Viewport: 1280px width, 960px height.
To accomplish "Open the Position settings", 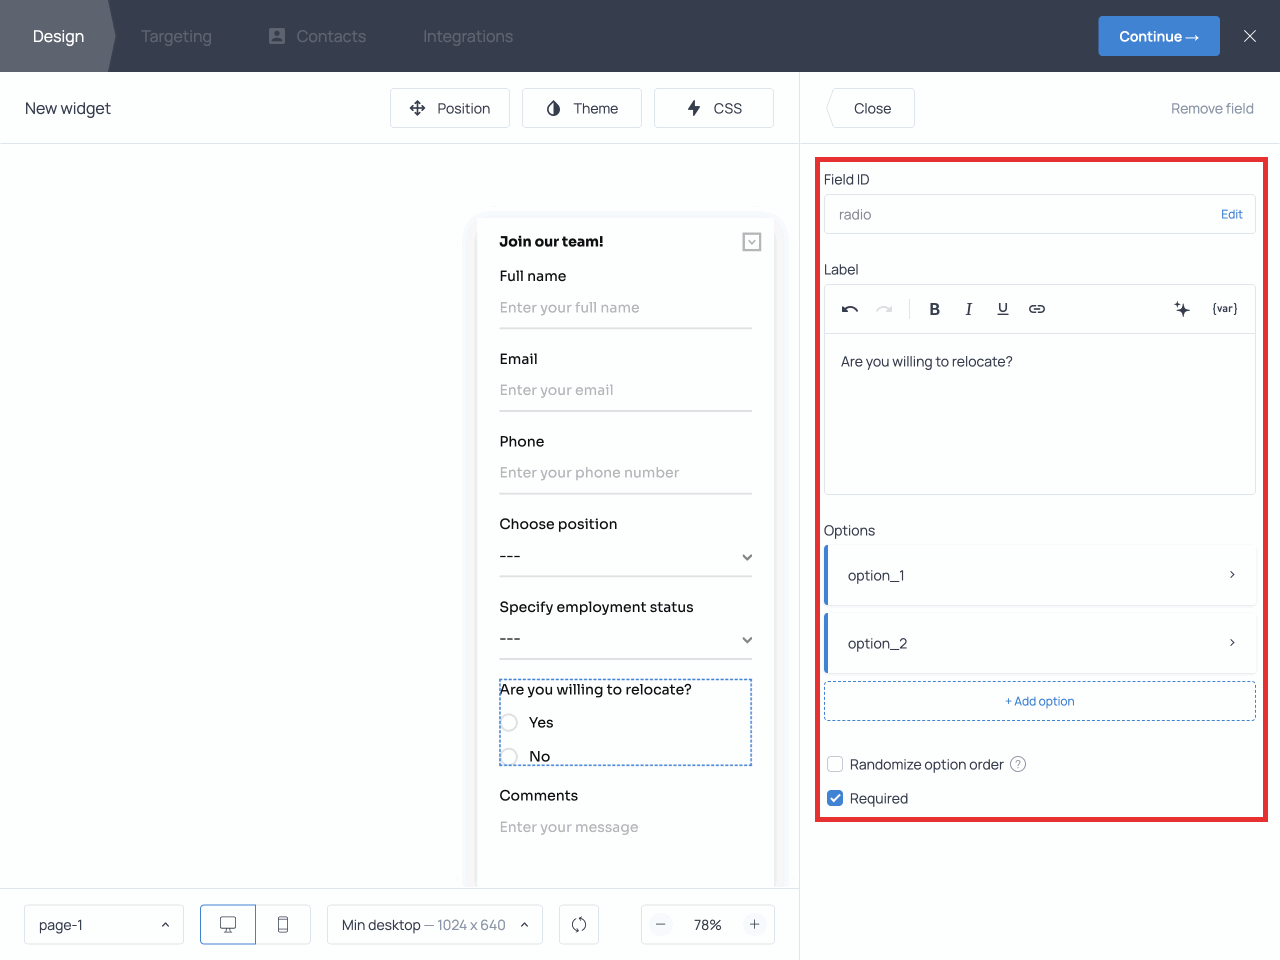I will (x=450, y=107).
